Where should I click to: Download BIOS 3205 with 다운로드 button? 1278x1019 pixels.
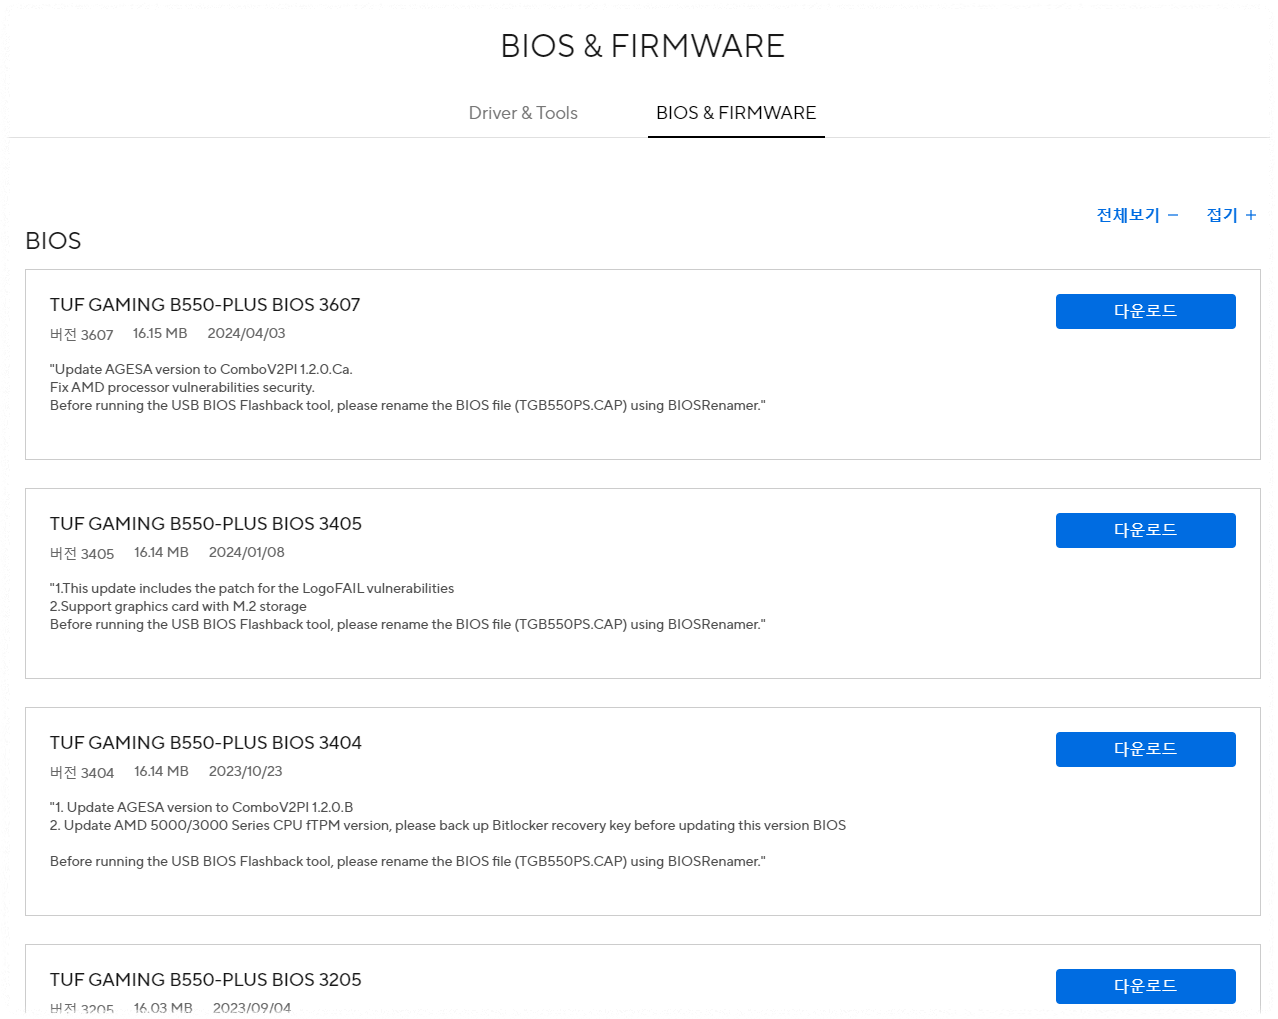(x=1146, y=986)
